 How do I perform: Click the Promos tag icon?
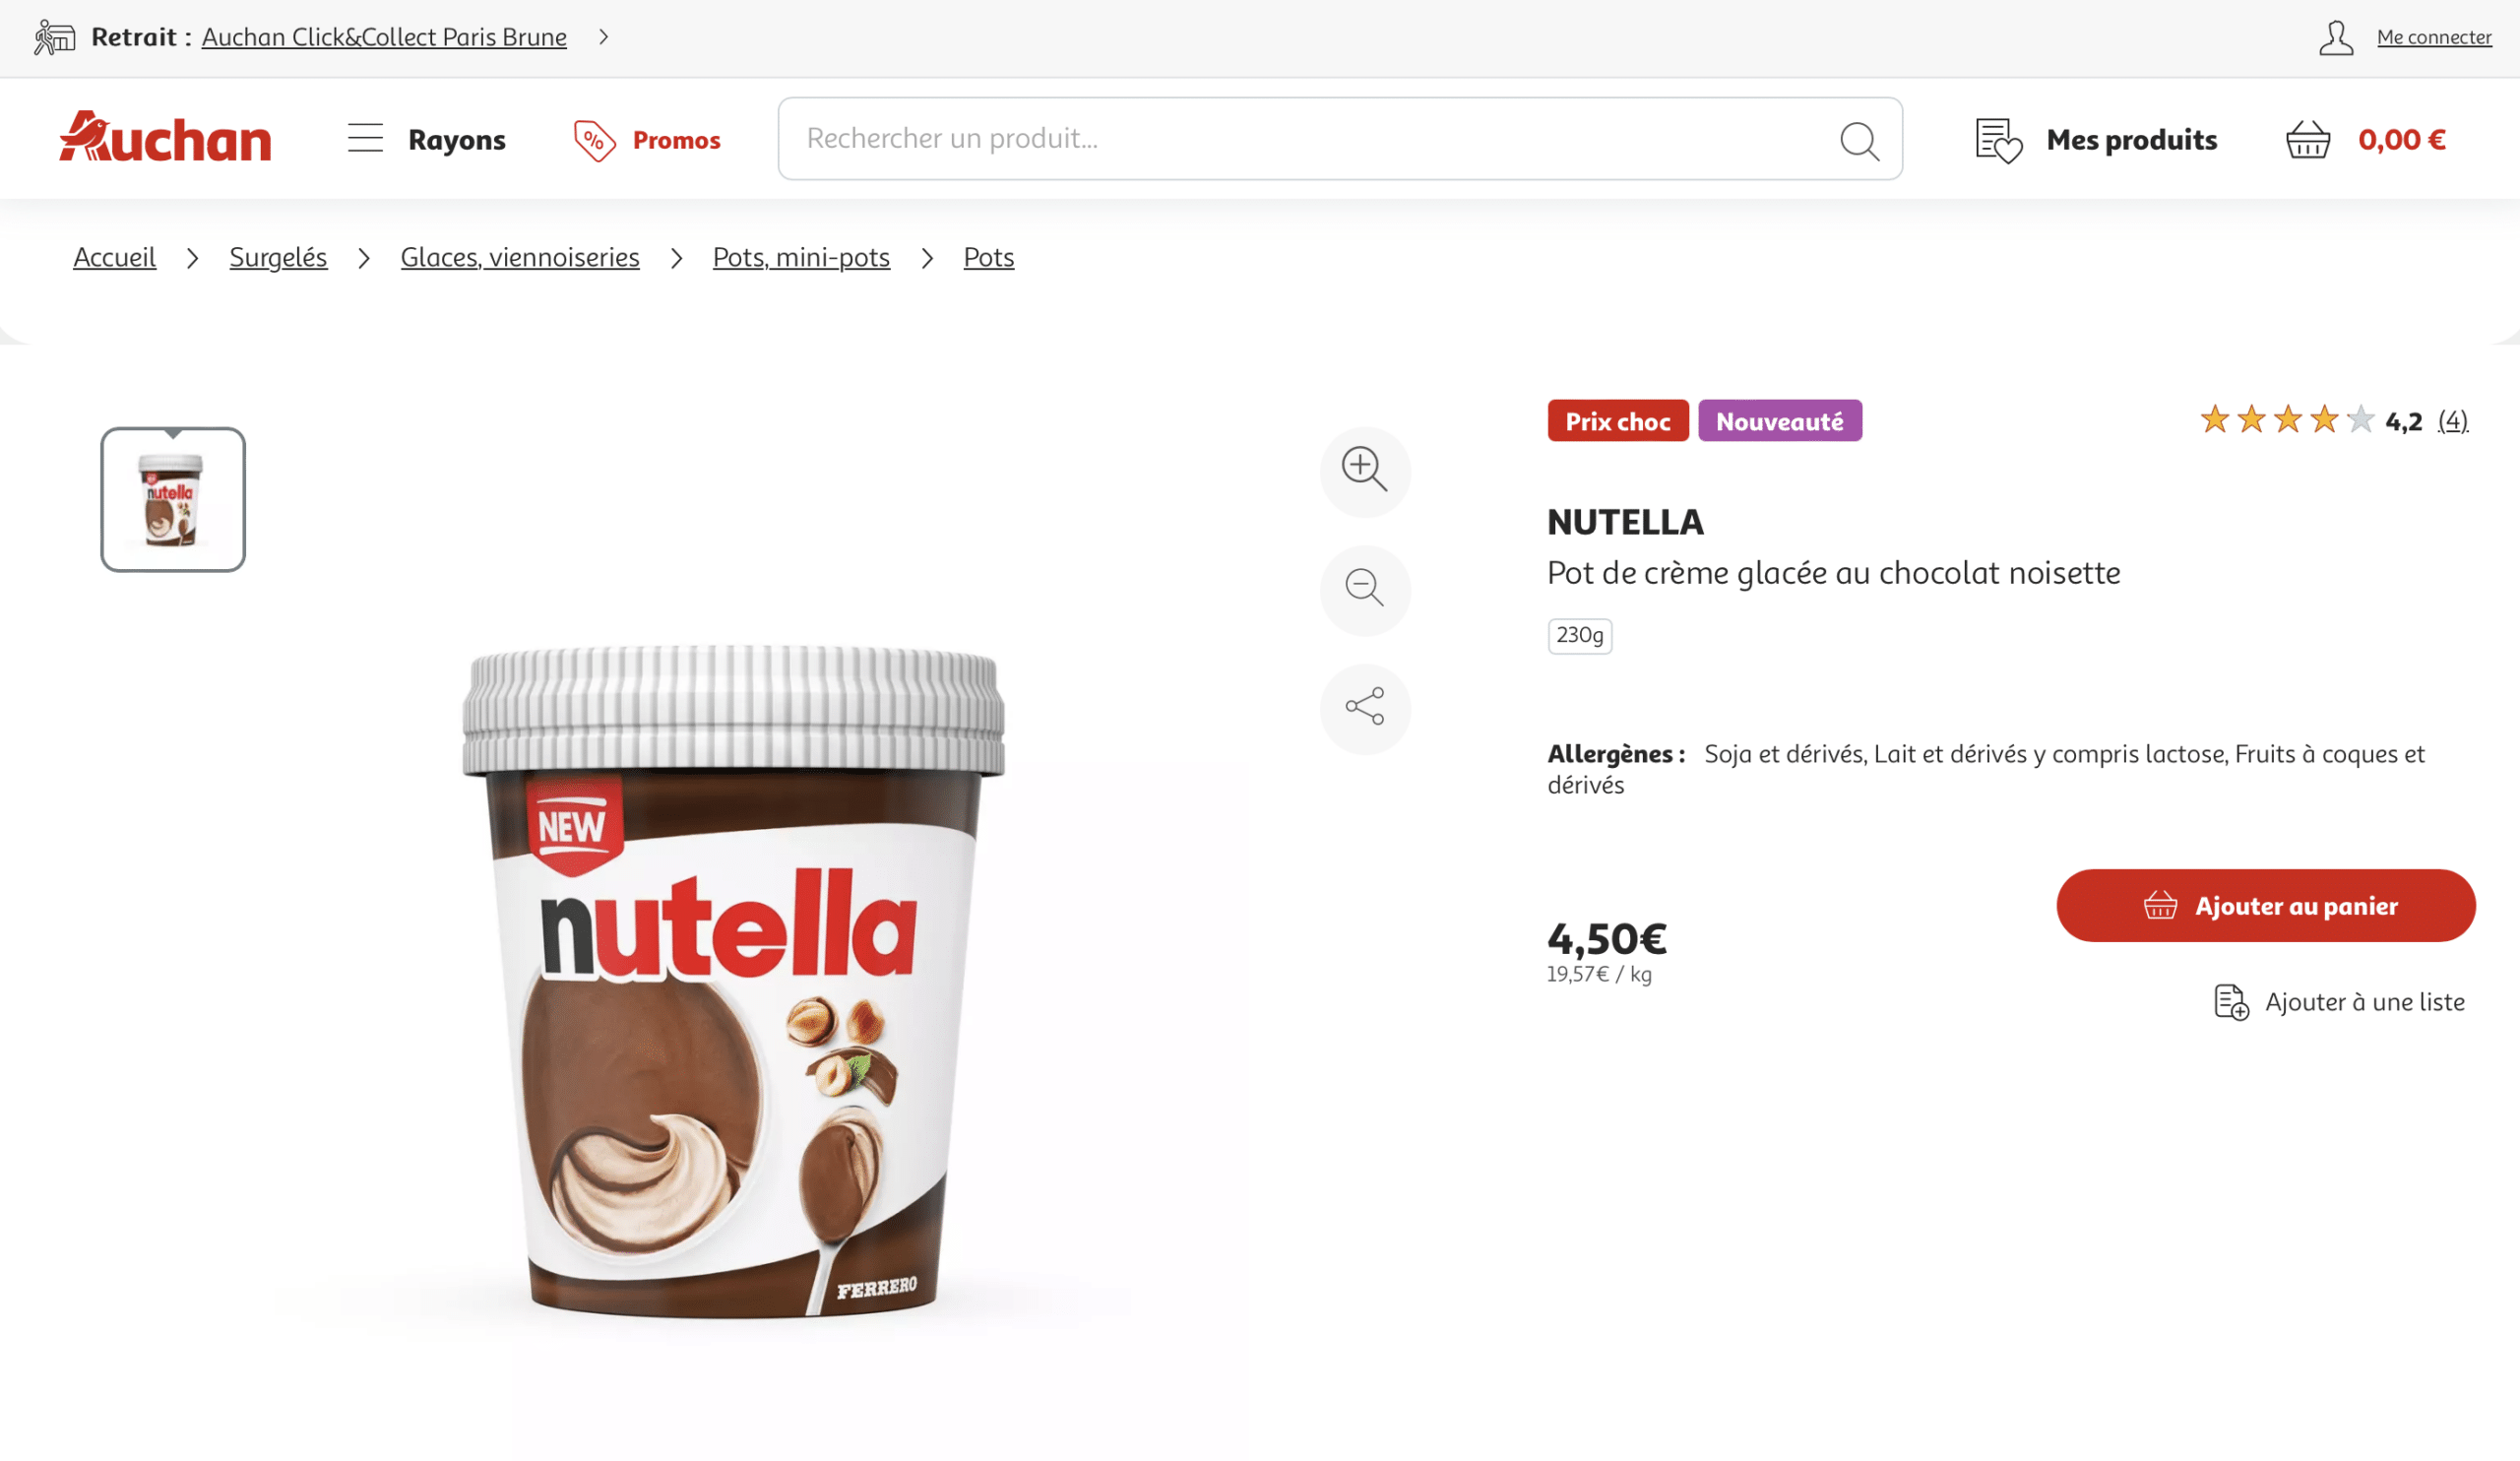coord(594,140)
